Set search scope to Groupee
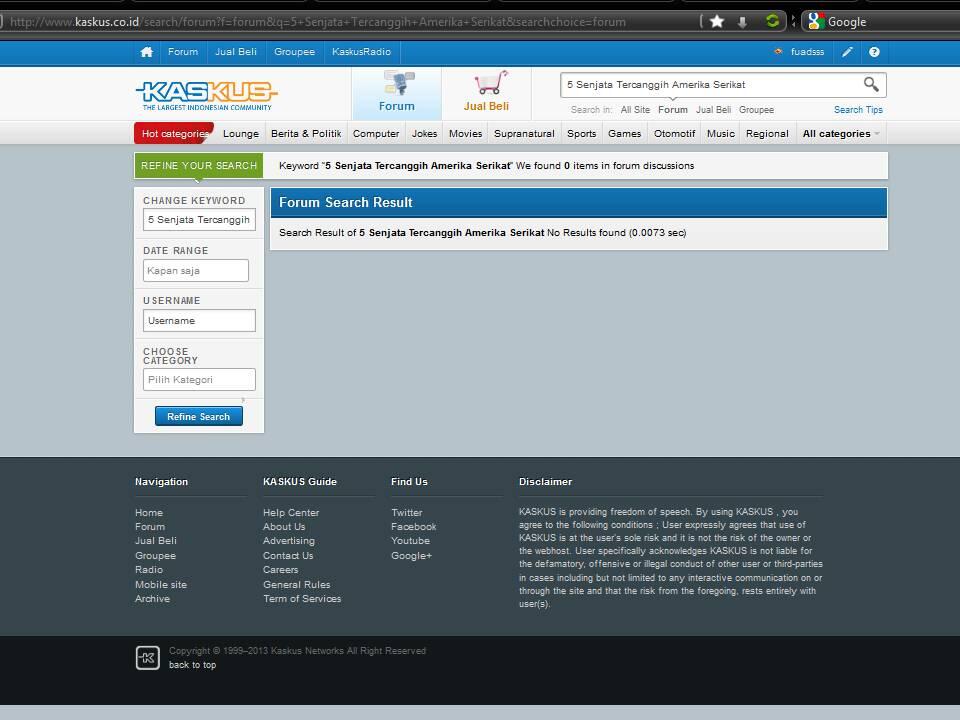Viewport: 960px width, 720px height. 756,110
